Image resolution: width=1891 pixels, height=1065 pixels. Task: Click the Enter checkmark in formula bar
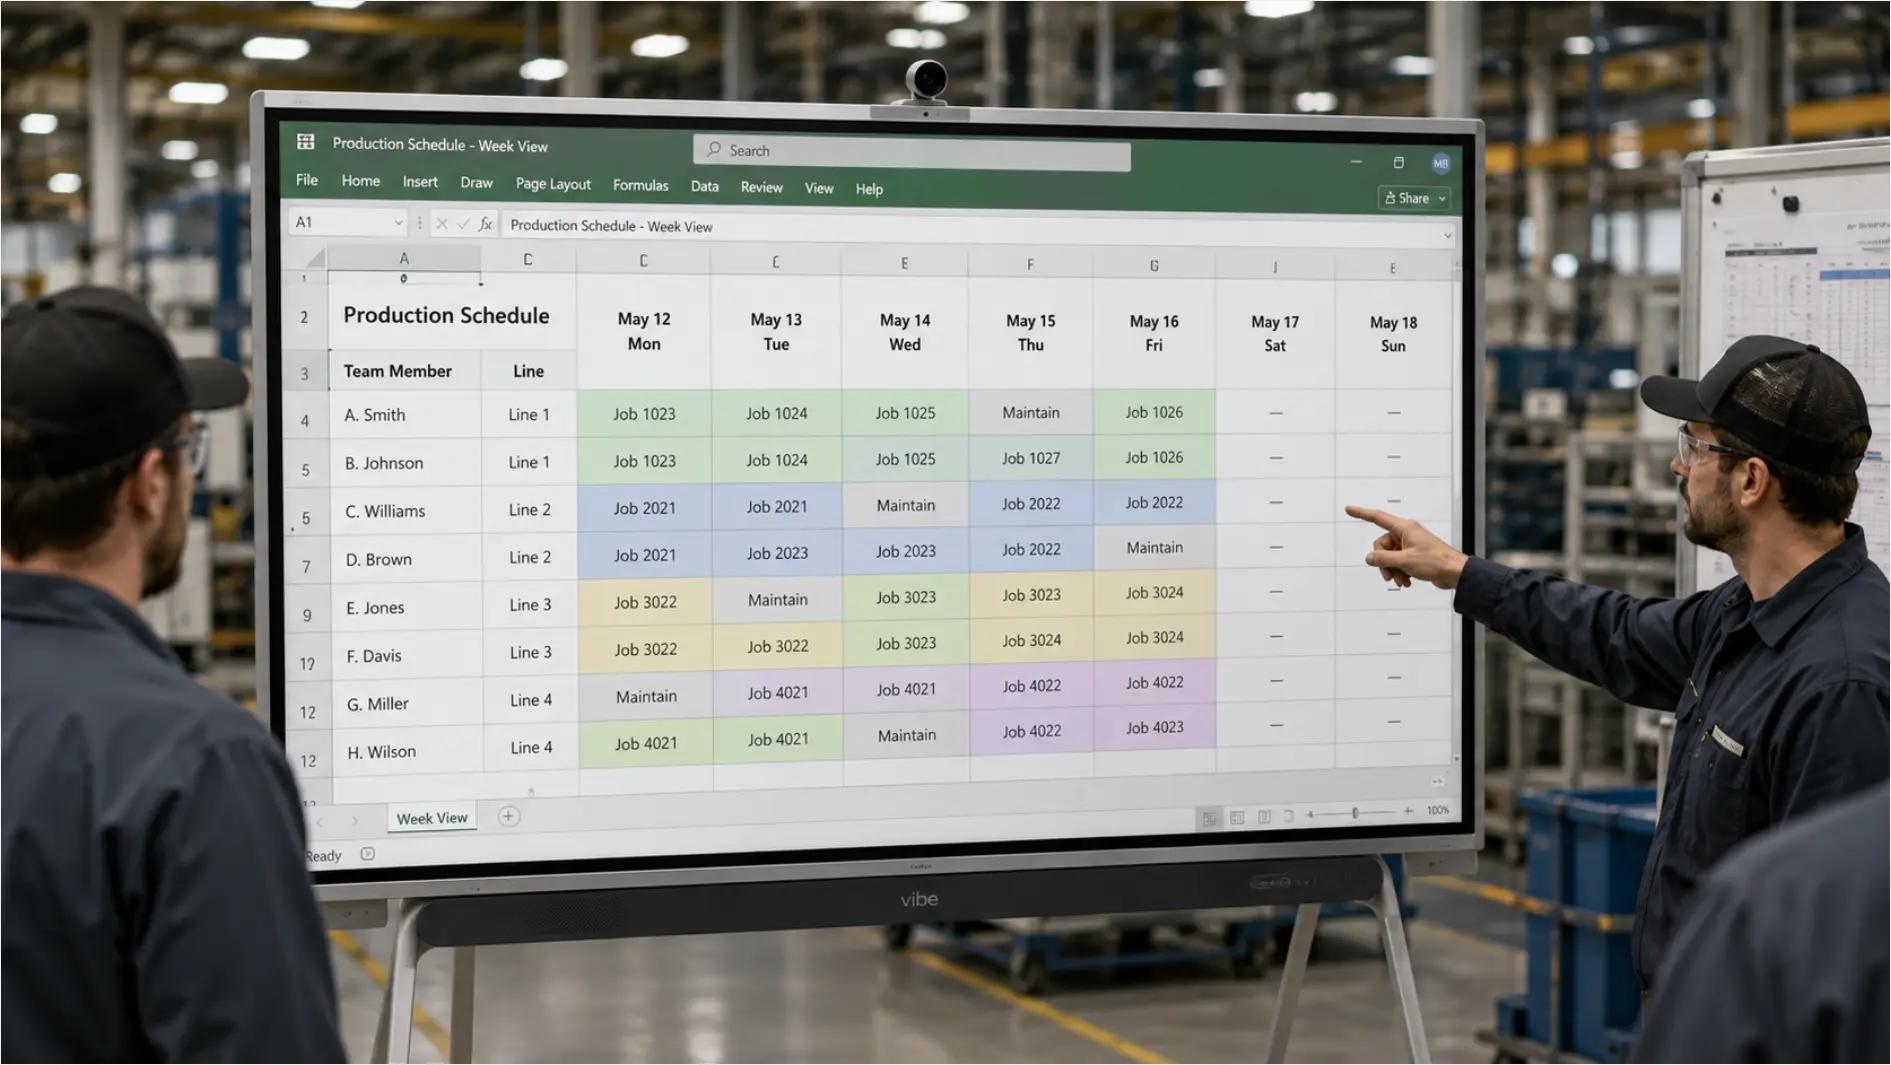click(463, 224)
